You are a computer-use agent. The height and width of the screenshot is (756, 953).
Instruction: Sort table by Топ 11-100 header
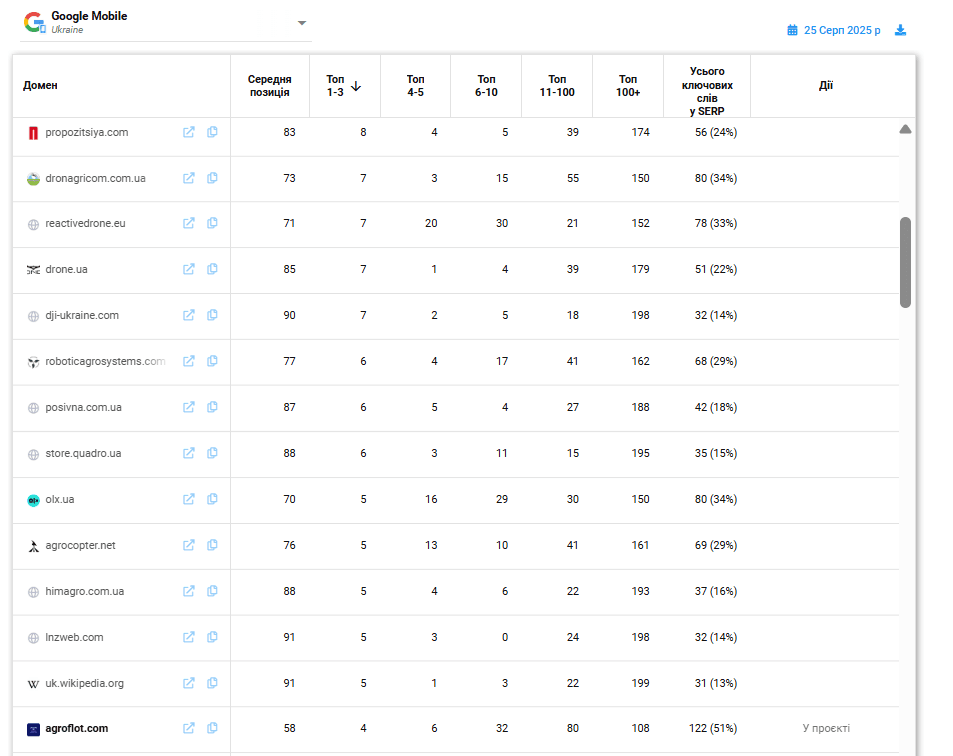coord(557,86)
